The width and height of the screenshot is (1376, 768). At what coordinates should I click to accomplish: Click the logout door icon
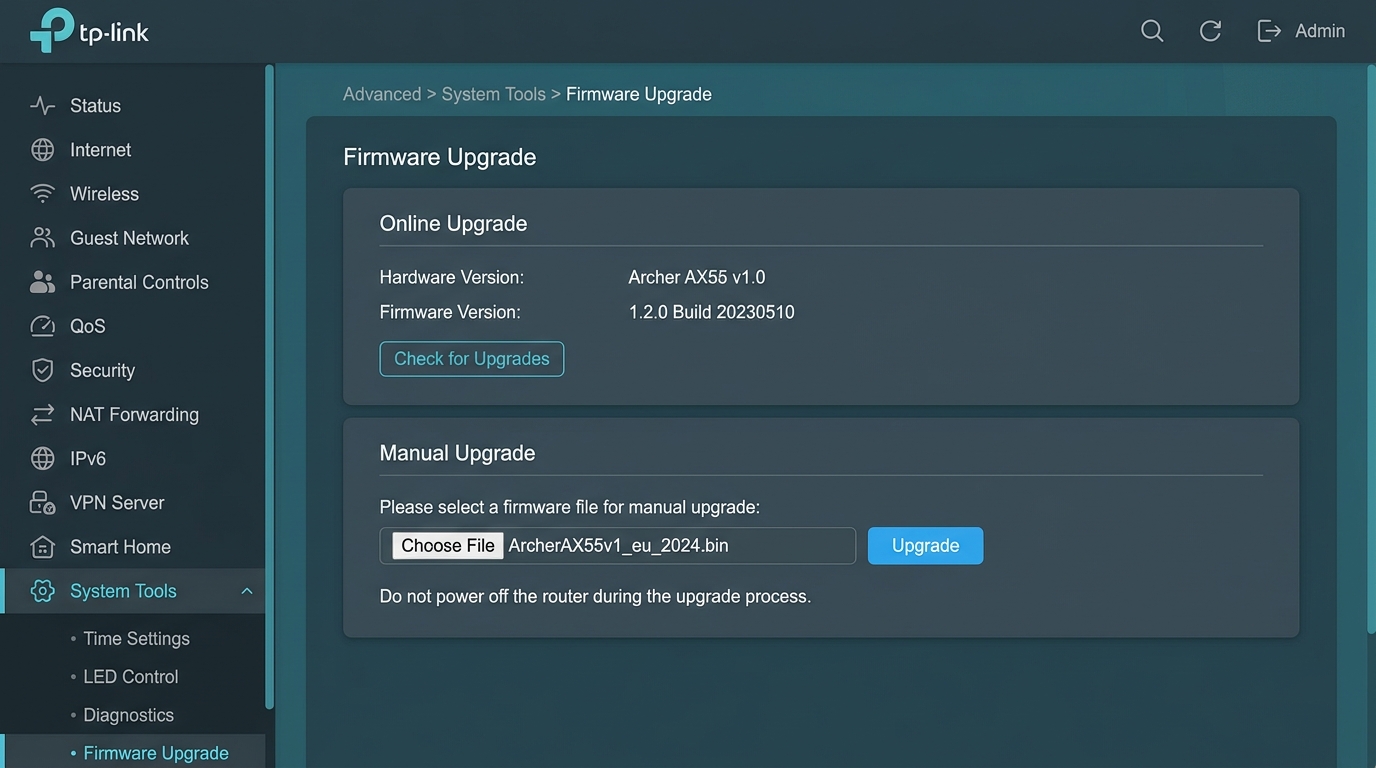tap(1269, 31)
